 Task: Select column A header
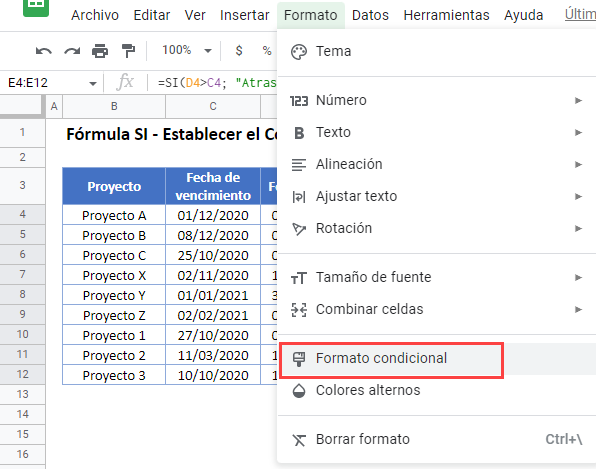54,106
